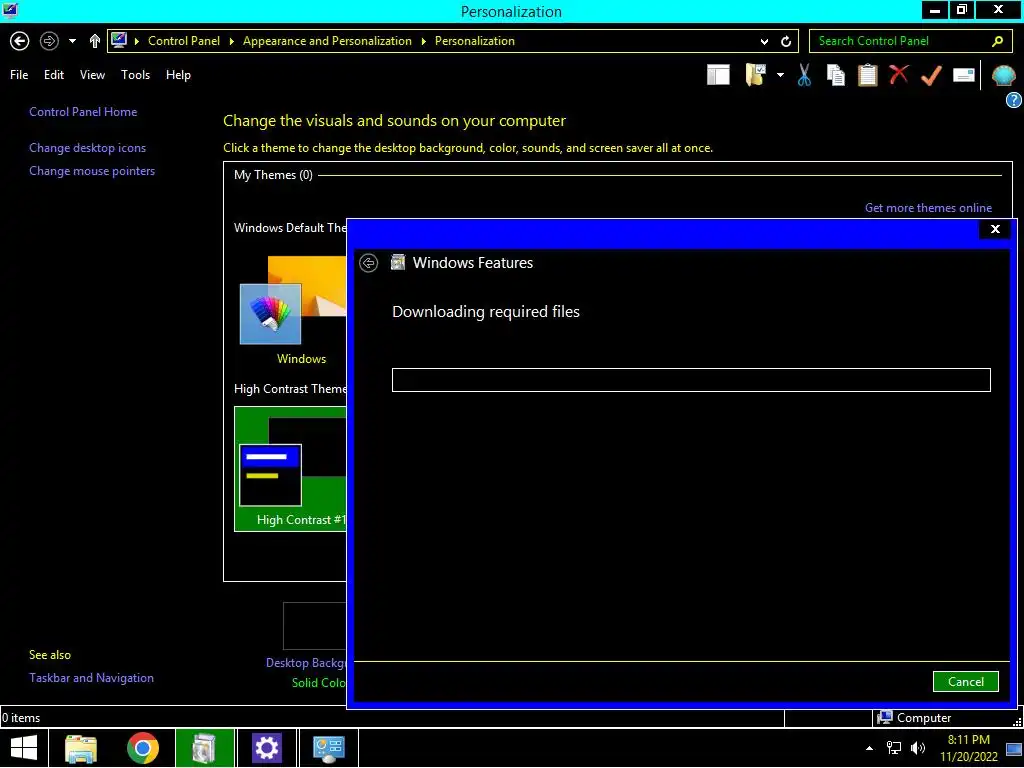Click Change desktop icons link
Screen dimensions: 1024x768
point(88,148)
